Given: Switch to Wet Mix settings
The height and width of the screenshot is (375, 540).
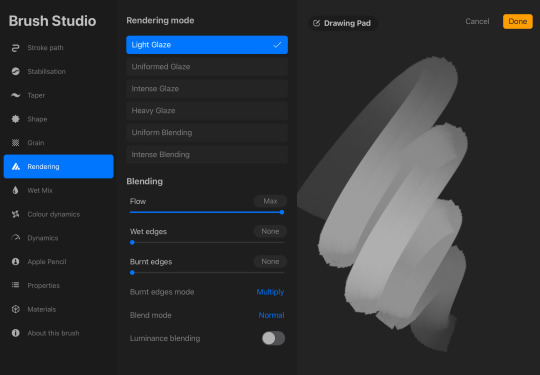Looking at the screenshot, I should (x=59, y=190).
